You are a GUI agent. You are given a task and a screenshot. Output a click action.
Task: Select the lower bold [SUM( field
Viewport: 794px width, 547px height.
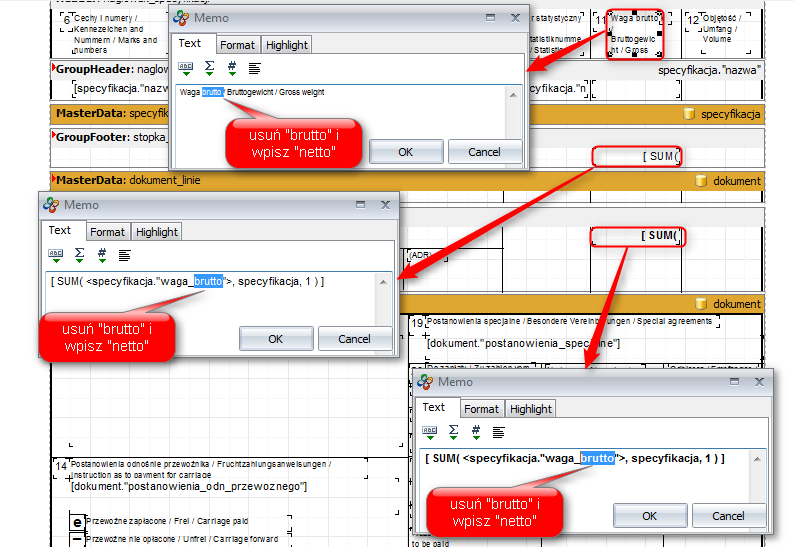coord(638,236)
